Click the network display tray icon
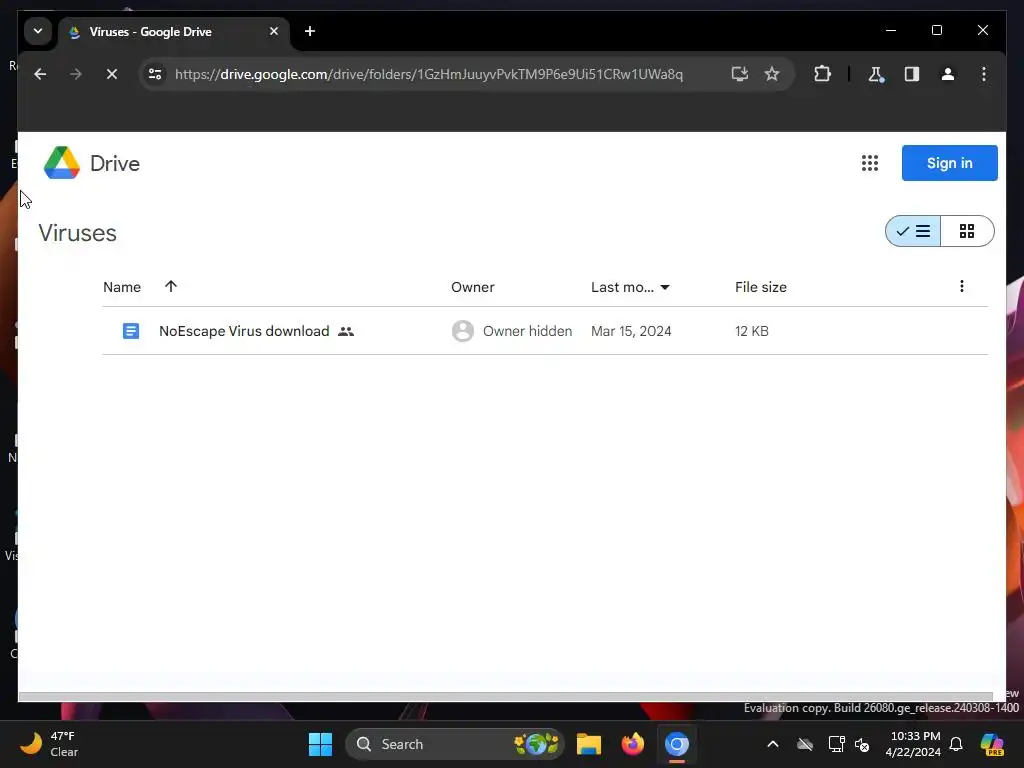The image size is (1024, 768). (x=836, y=744)
